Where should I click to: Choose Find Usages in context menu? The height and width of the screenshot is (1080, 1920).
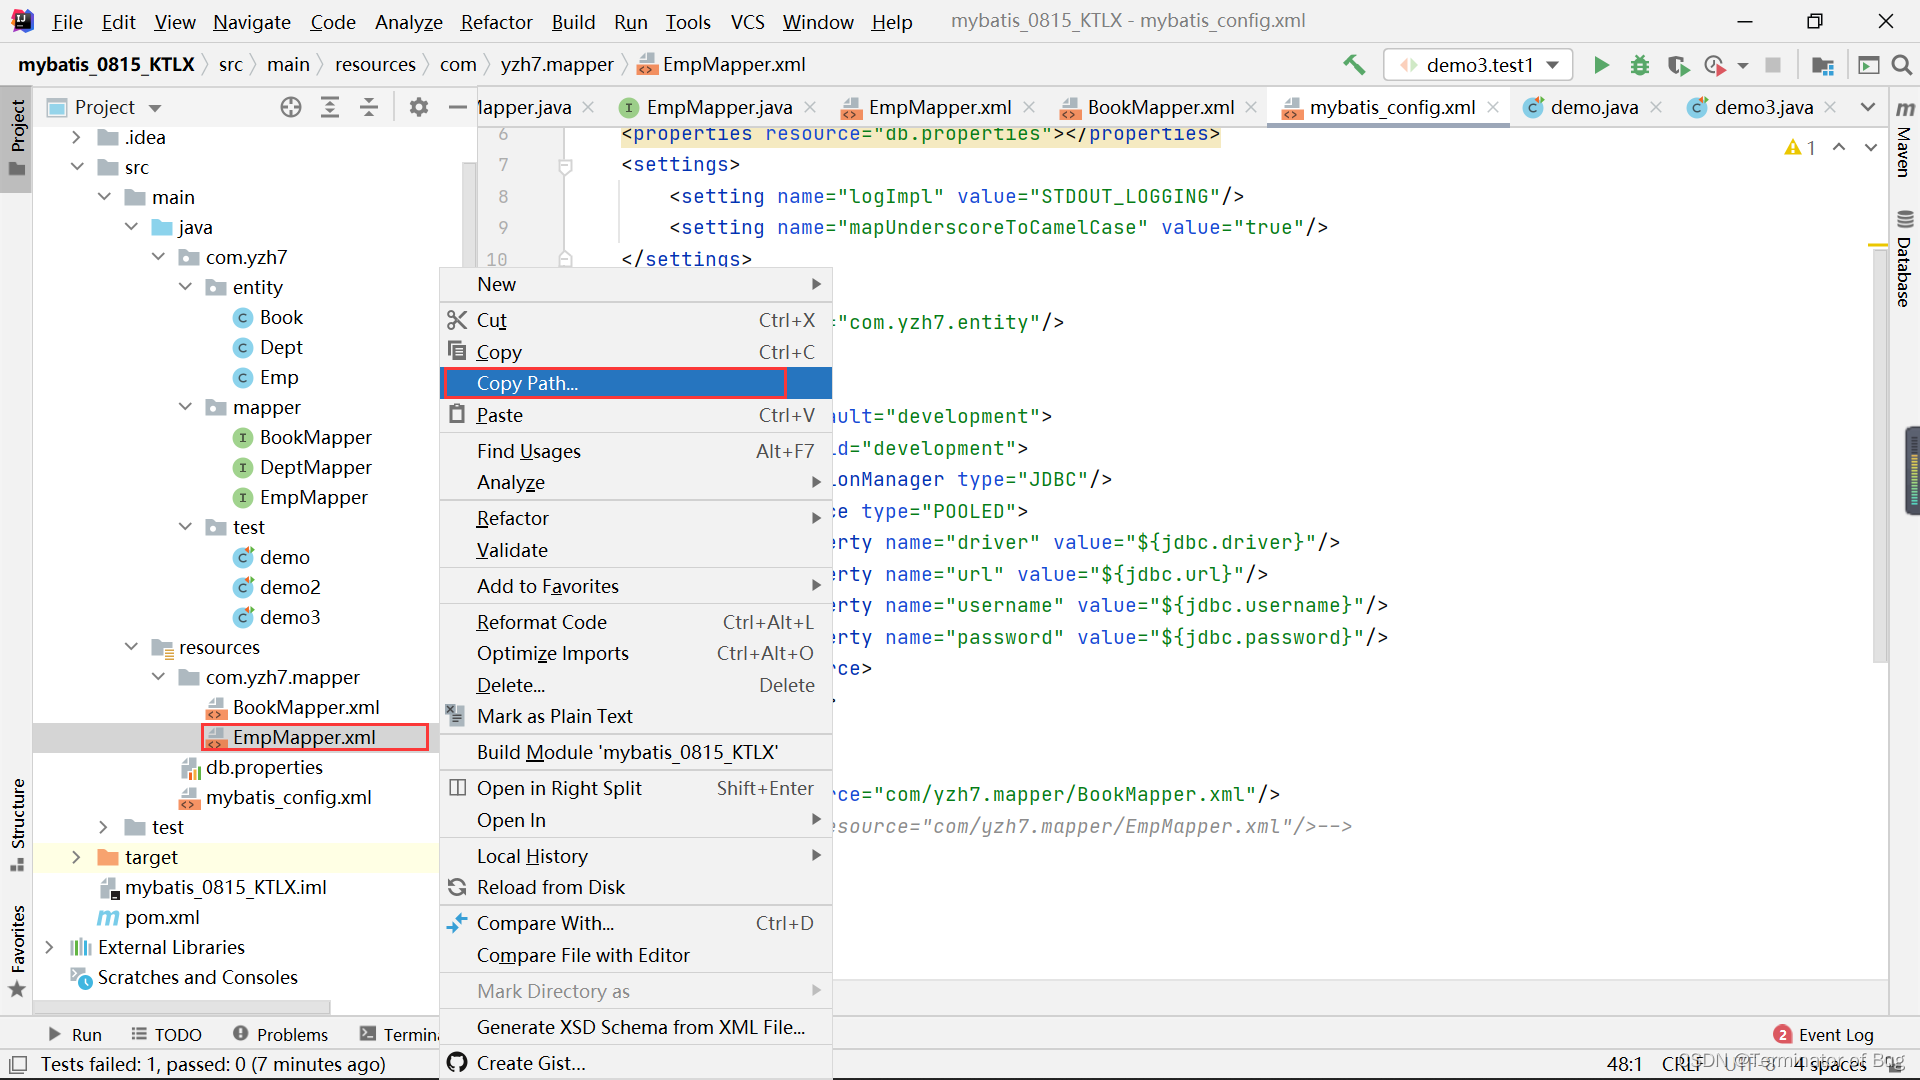coord(636,451)
